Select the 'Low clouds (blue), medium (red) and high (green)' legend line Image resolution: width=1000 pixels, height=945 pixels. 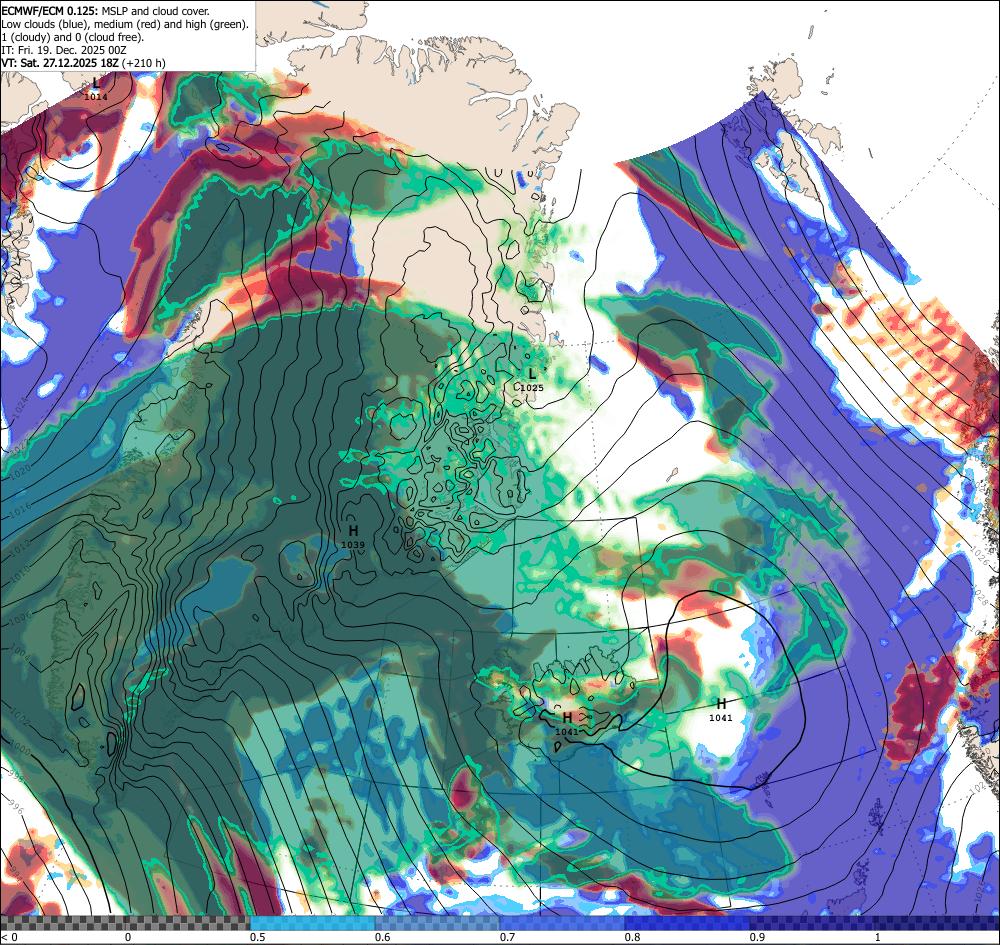pos(125,24)
